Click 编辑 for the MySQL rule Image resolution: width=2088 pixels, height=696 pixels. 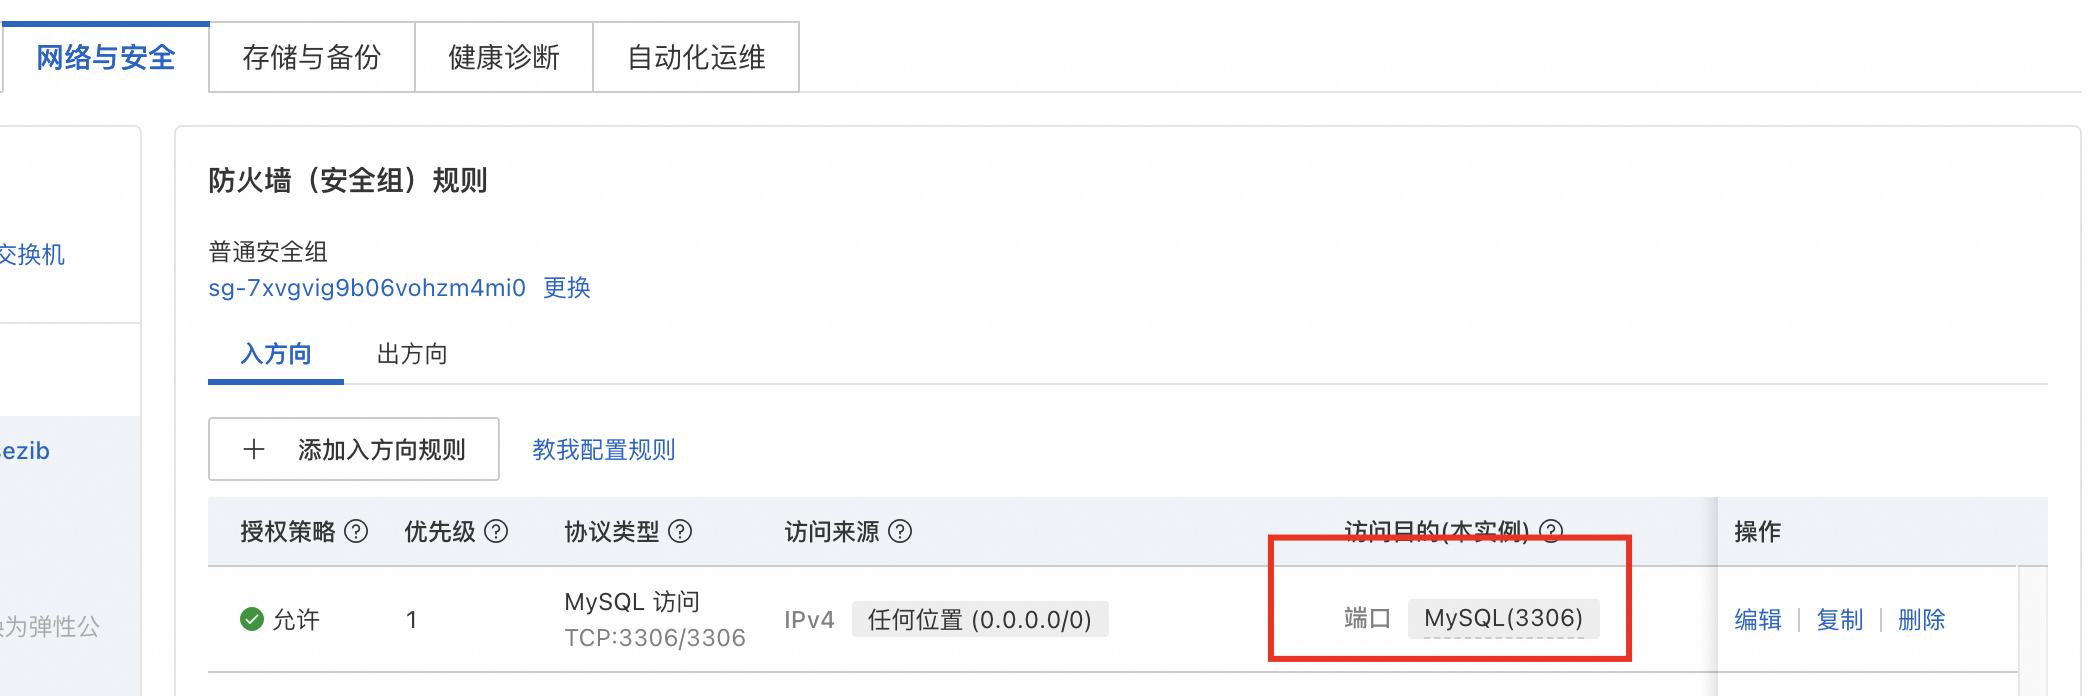tap(1758, 620)
